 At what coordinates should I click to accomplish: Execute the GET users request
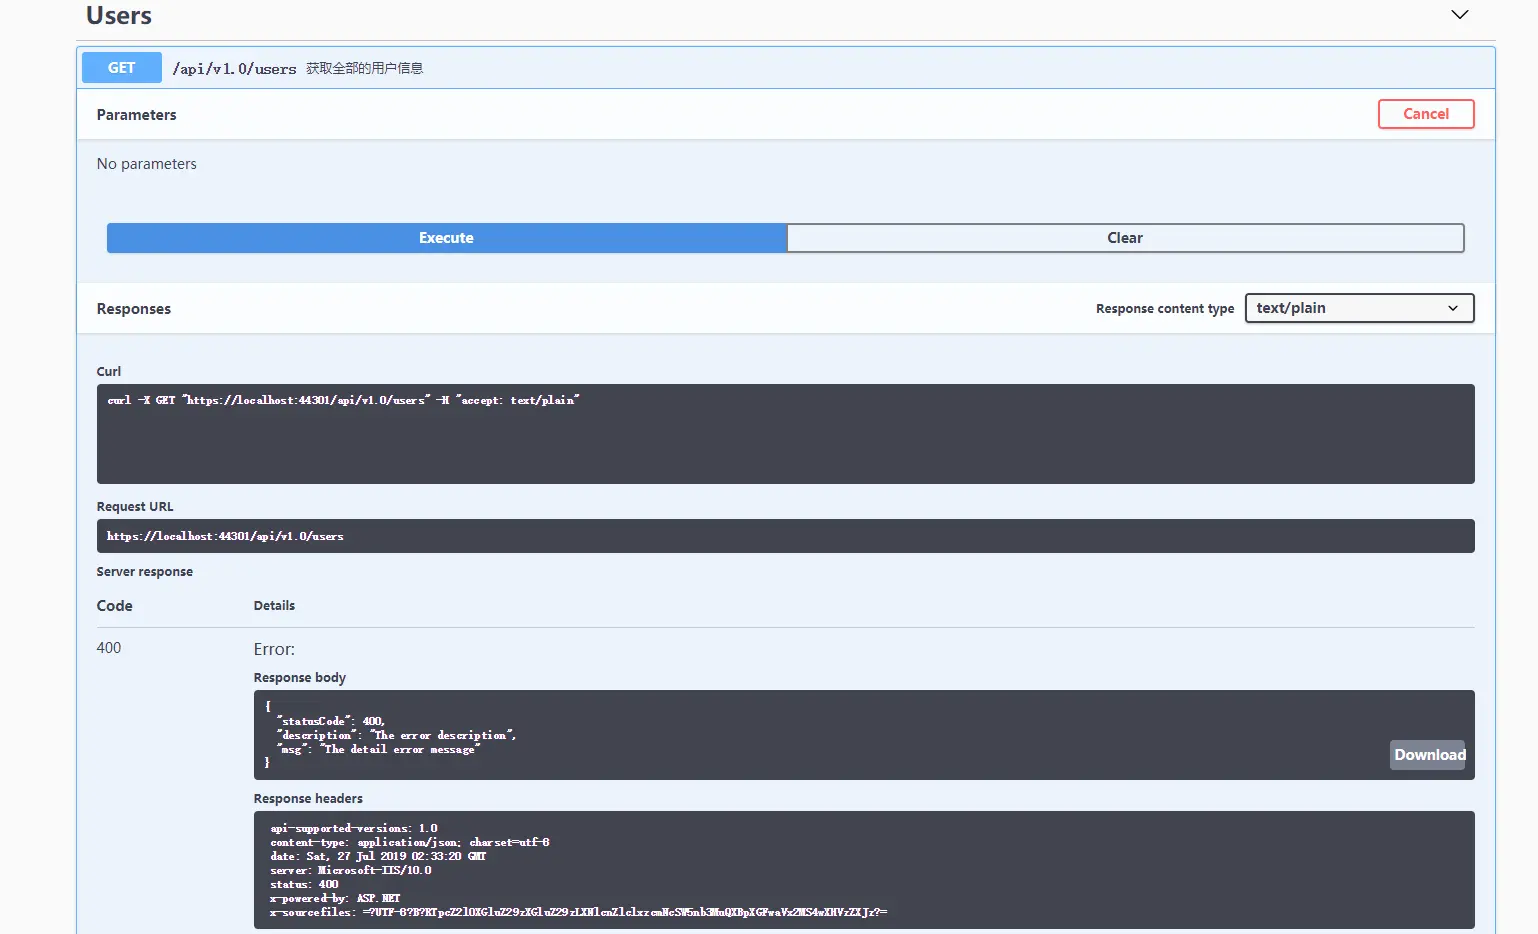447,238
